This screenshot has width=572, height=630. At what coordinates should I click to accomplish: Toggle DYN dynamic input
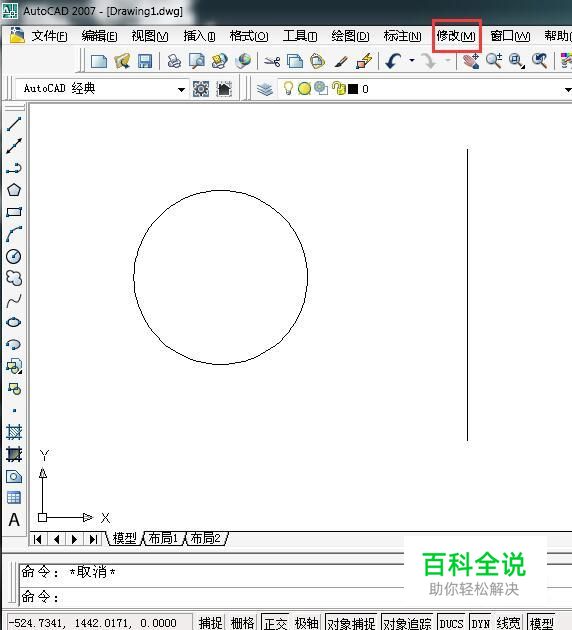click(480, 623)
